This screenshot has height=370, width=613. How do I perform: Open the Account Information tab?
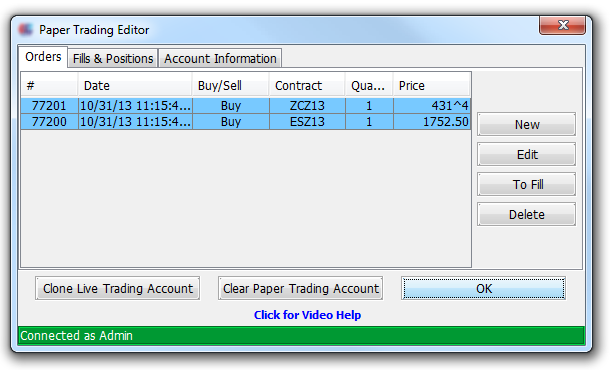[x=220, y=59]
